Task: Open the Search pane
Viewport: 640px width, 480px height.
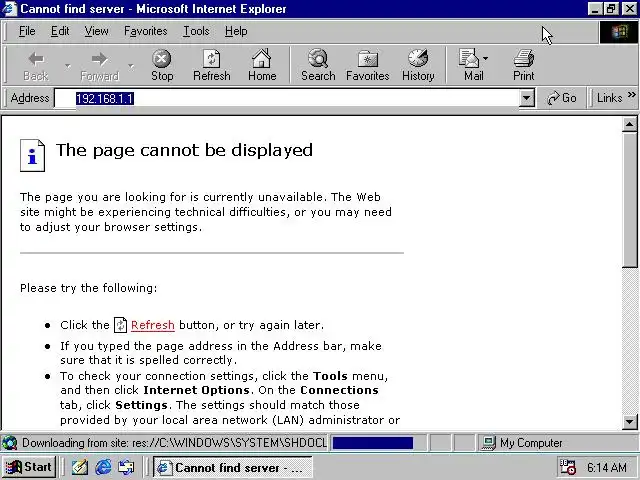Action: pos(318,65)
